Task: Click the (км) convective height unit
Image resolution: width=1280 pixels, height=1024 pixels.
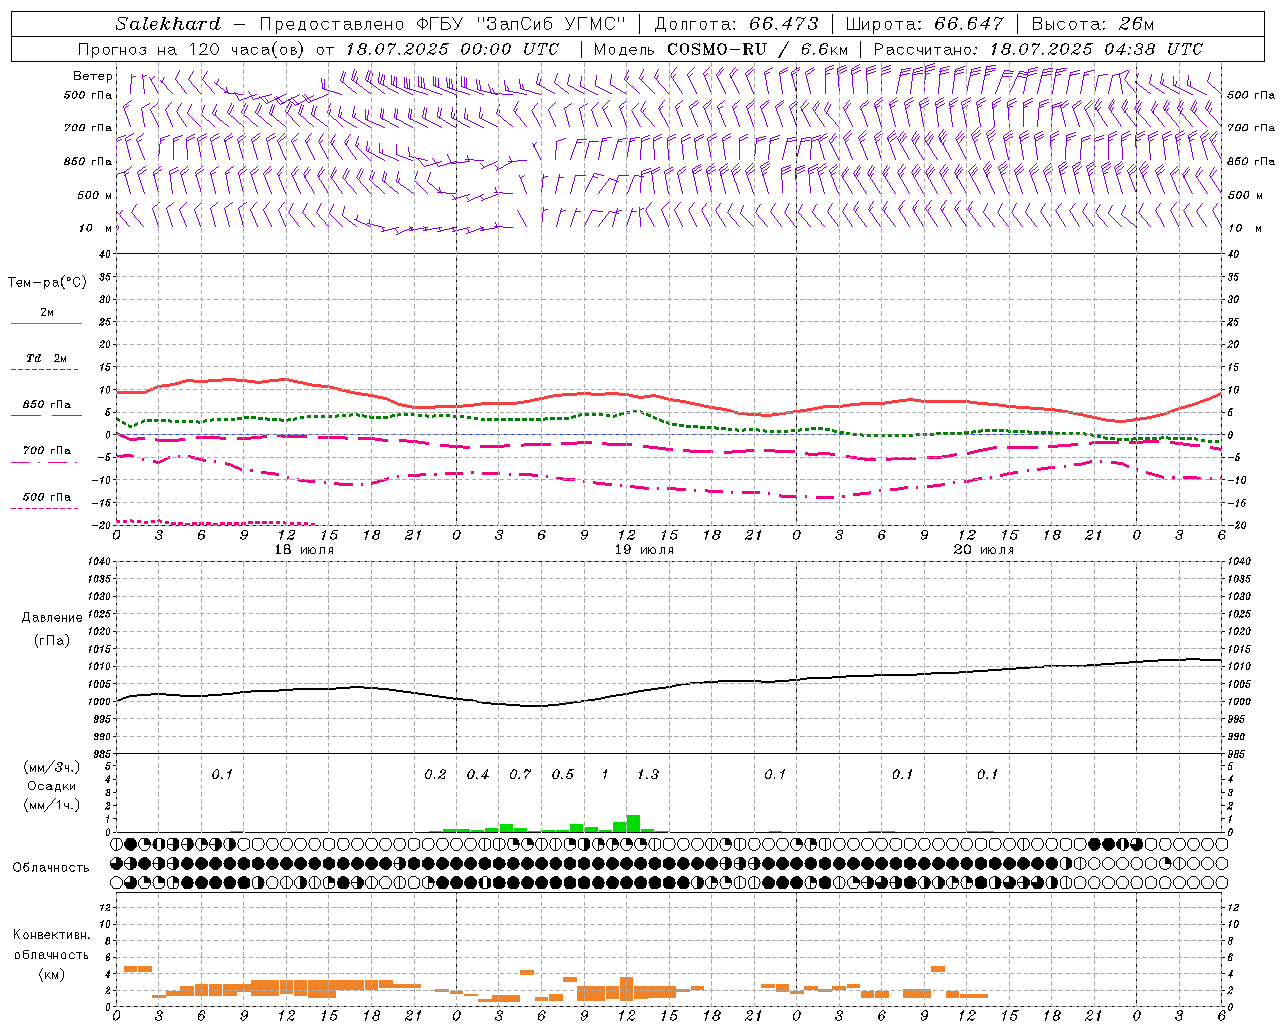Action: pos(52,973)
